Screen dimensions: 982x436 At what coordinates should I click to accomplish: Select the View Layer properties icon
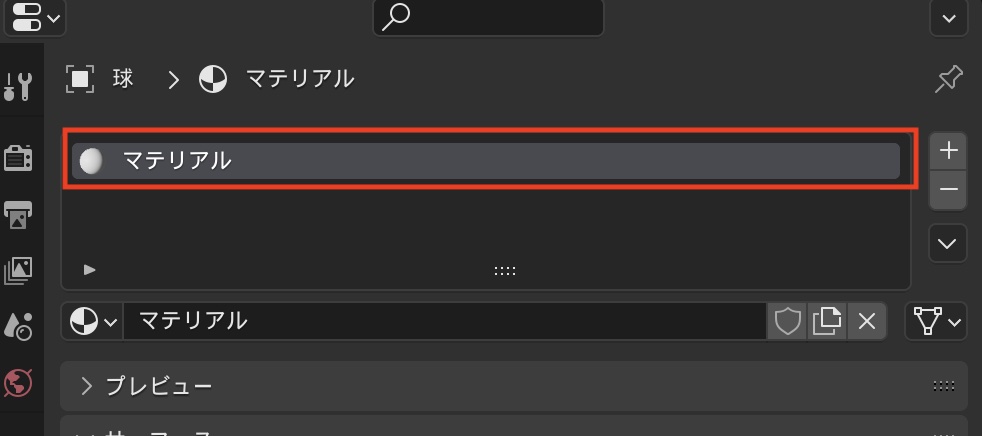tap(18, 269)
